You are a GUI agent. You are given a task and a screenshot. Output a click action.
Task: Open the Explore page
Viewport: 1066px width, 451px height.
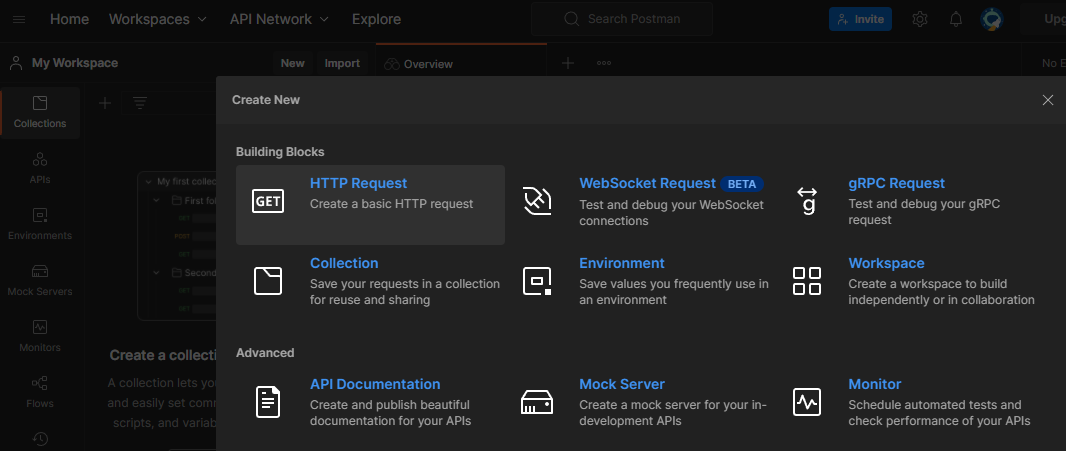pos(376,19)
